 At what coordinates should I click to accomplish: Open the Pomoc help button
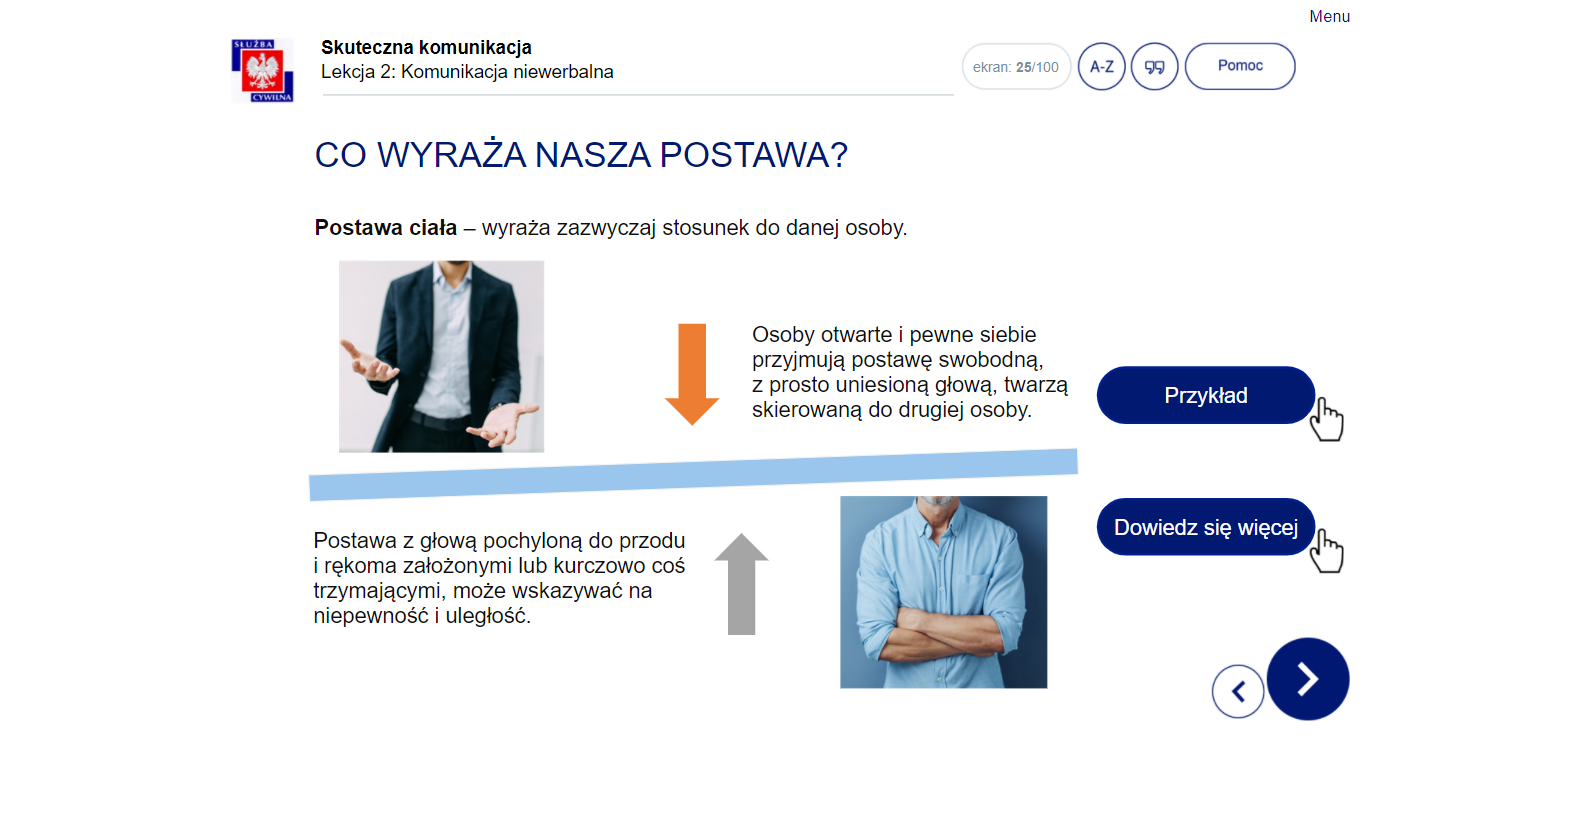tap(1240, 66)
